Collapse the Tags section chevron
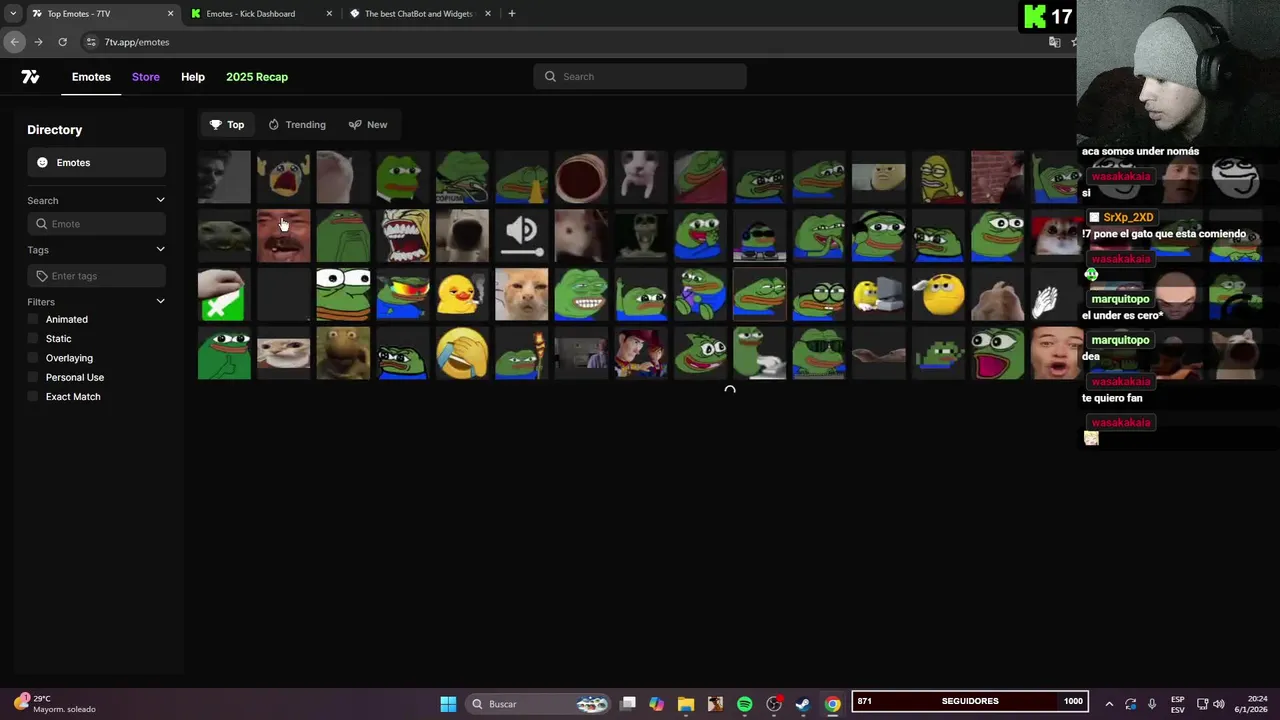The width and height of the screenshot is (1280, 720). coord(160,249)
